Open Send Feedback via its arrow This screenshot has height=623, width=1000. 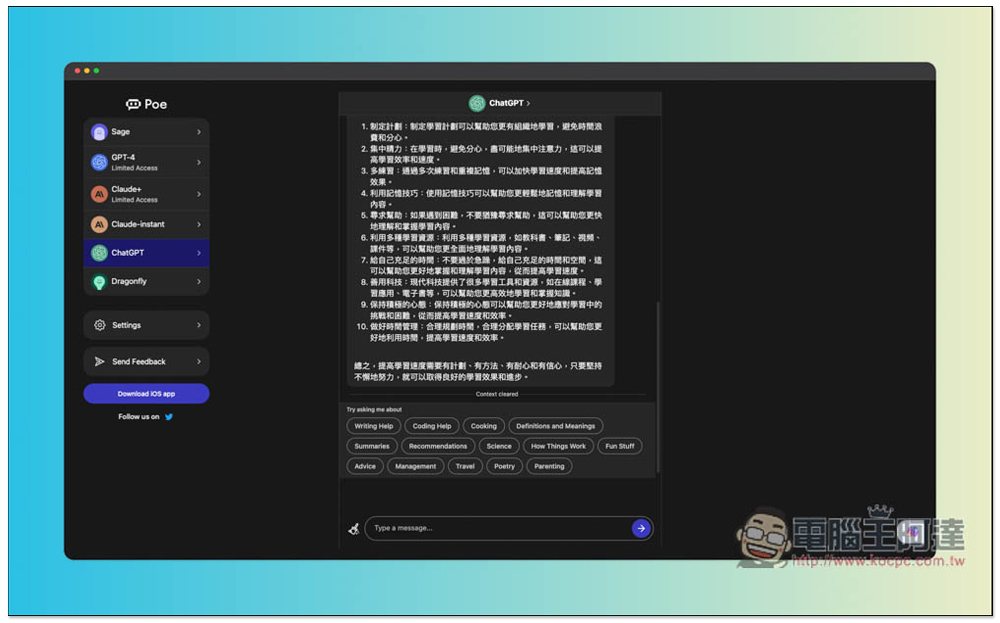click(x=198, y=362)
